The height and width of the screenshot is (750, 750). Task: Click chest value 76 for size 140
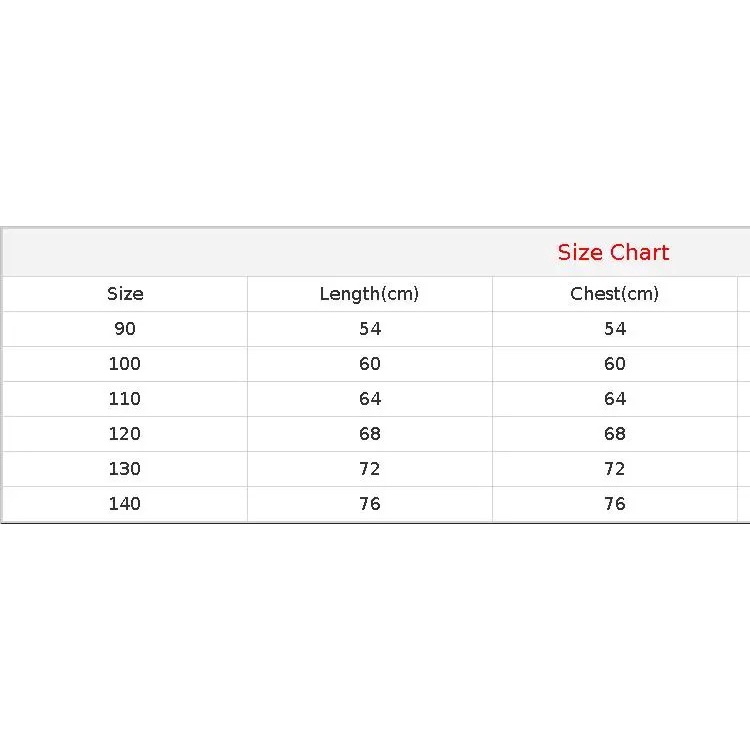(615, 504)
